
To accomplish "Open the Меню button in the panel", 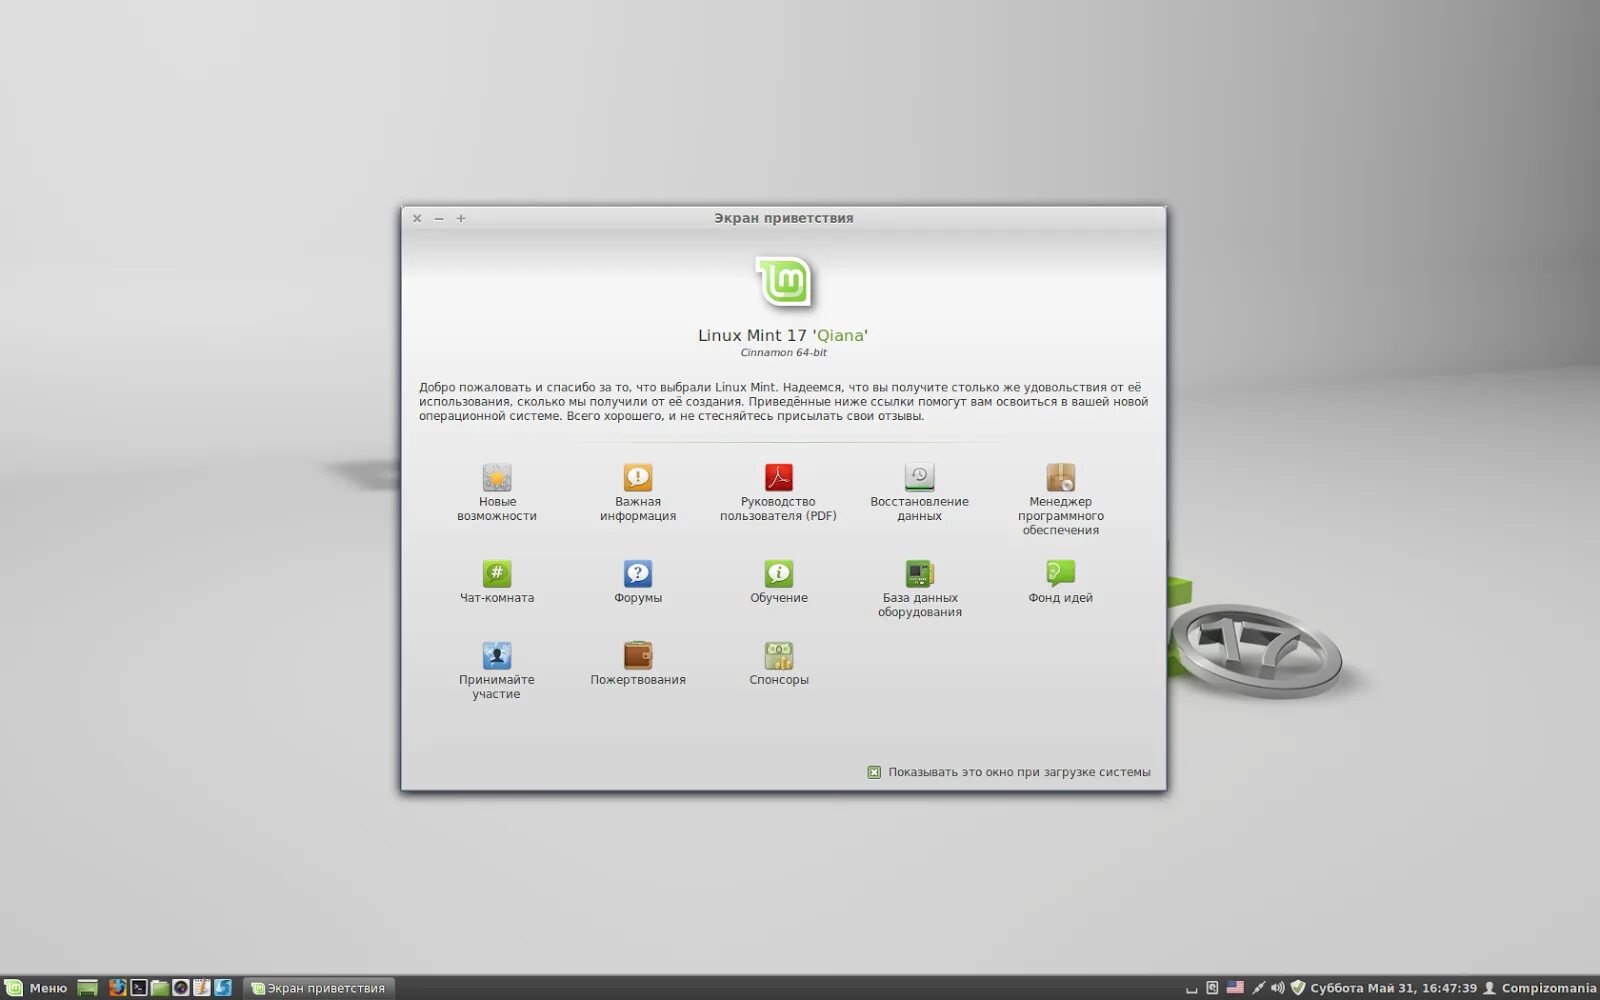I will point(36,988).
